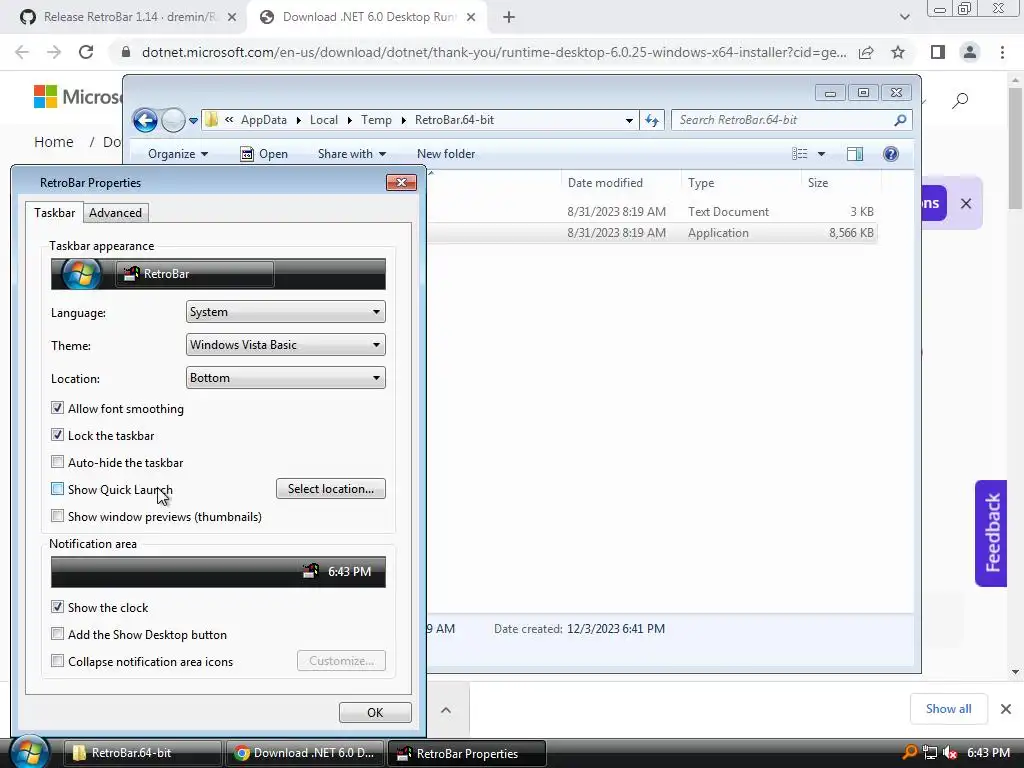The height and width of the screenshot is (768, 1024).
Task: Select the Application file row of 8,566 KB
Action: [653, 232]
